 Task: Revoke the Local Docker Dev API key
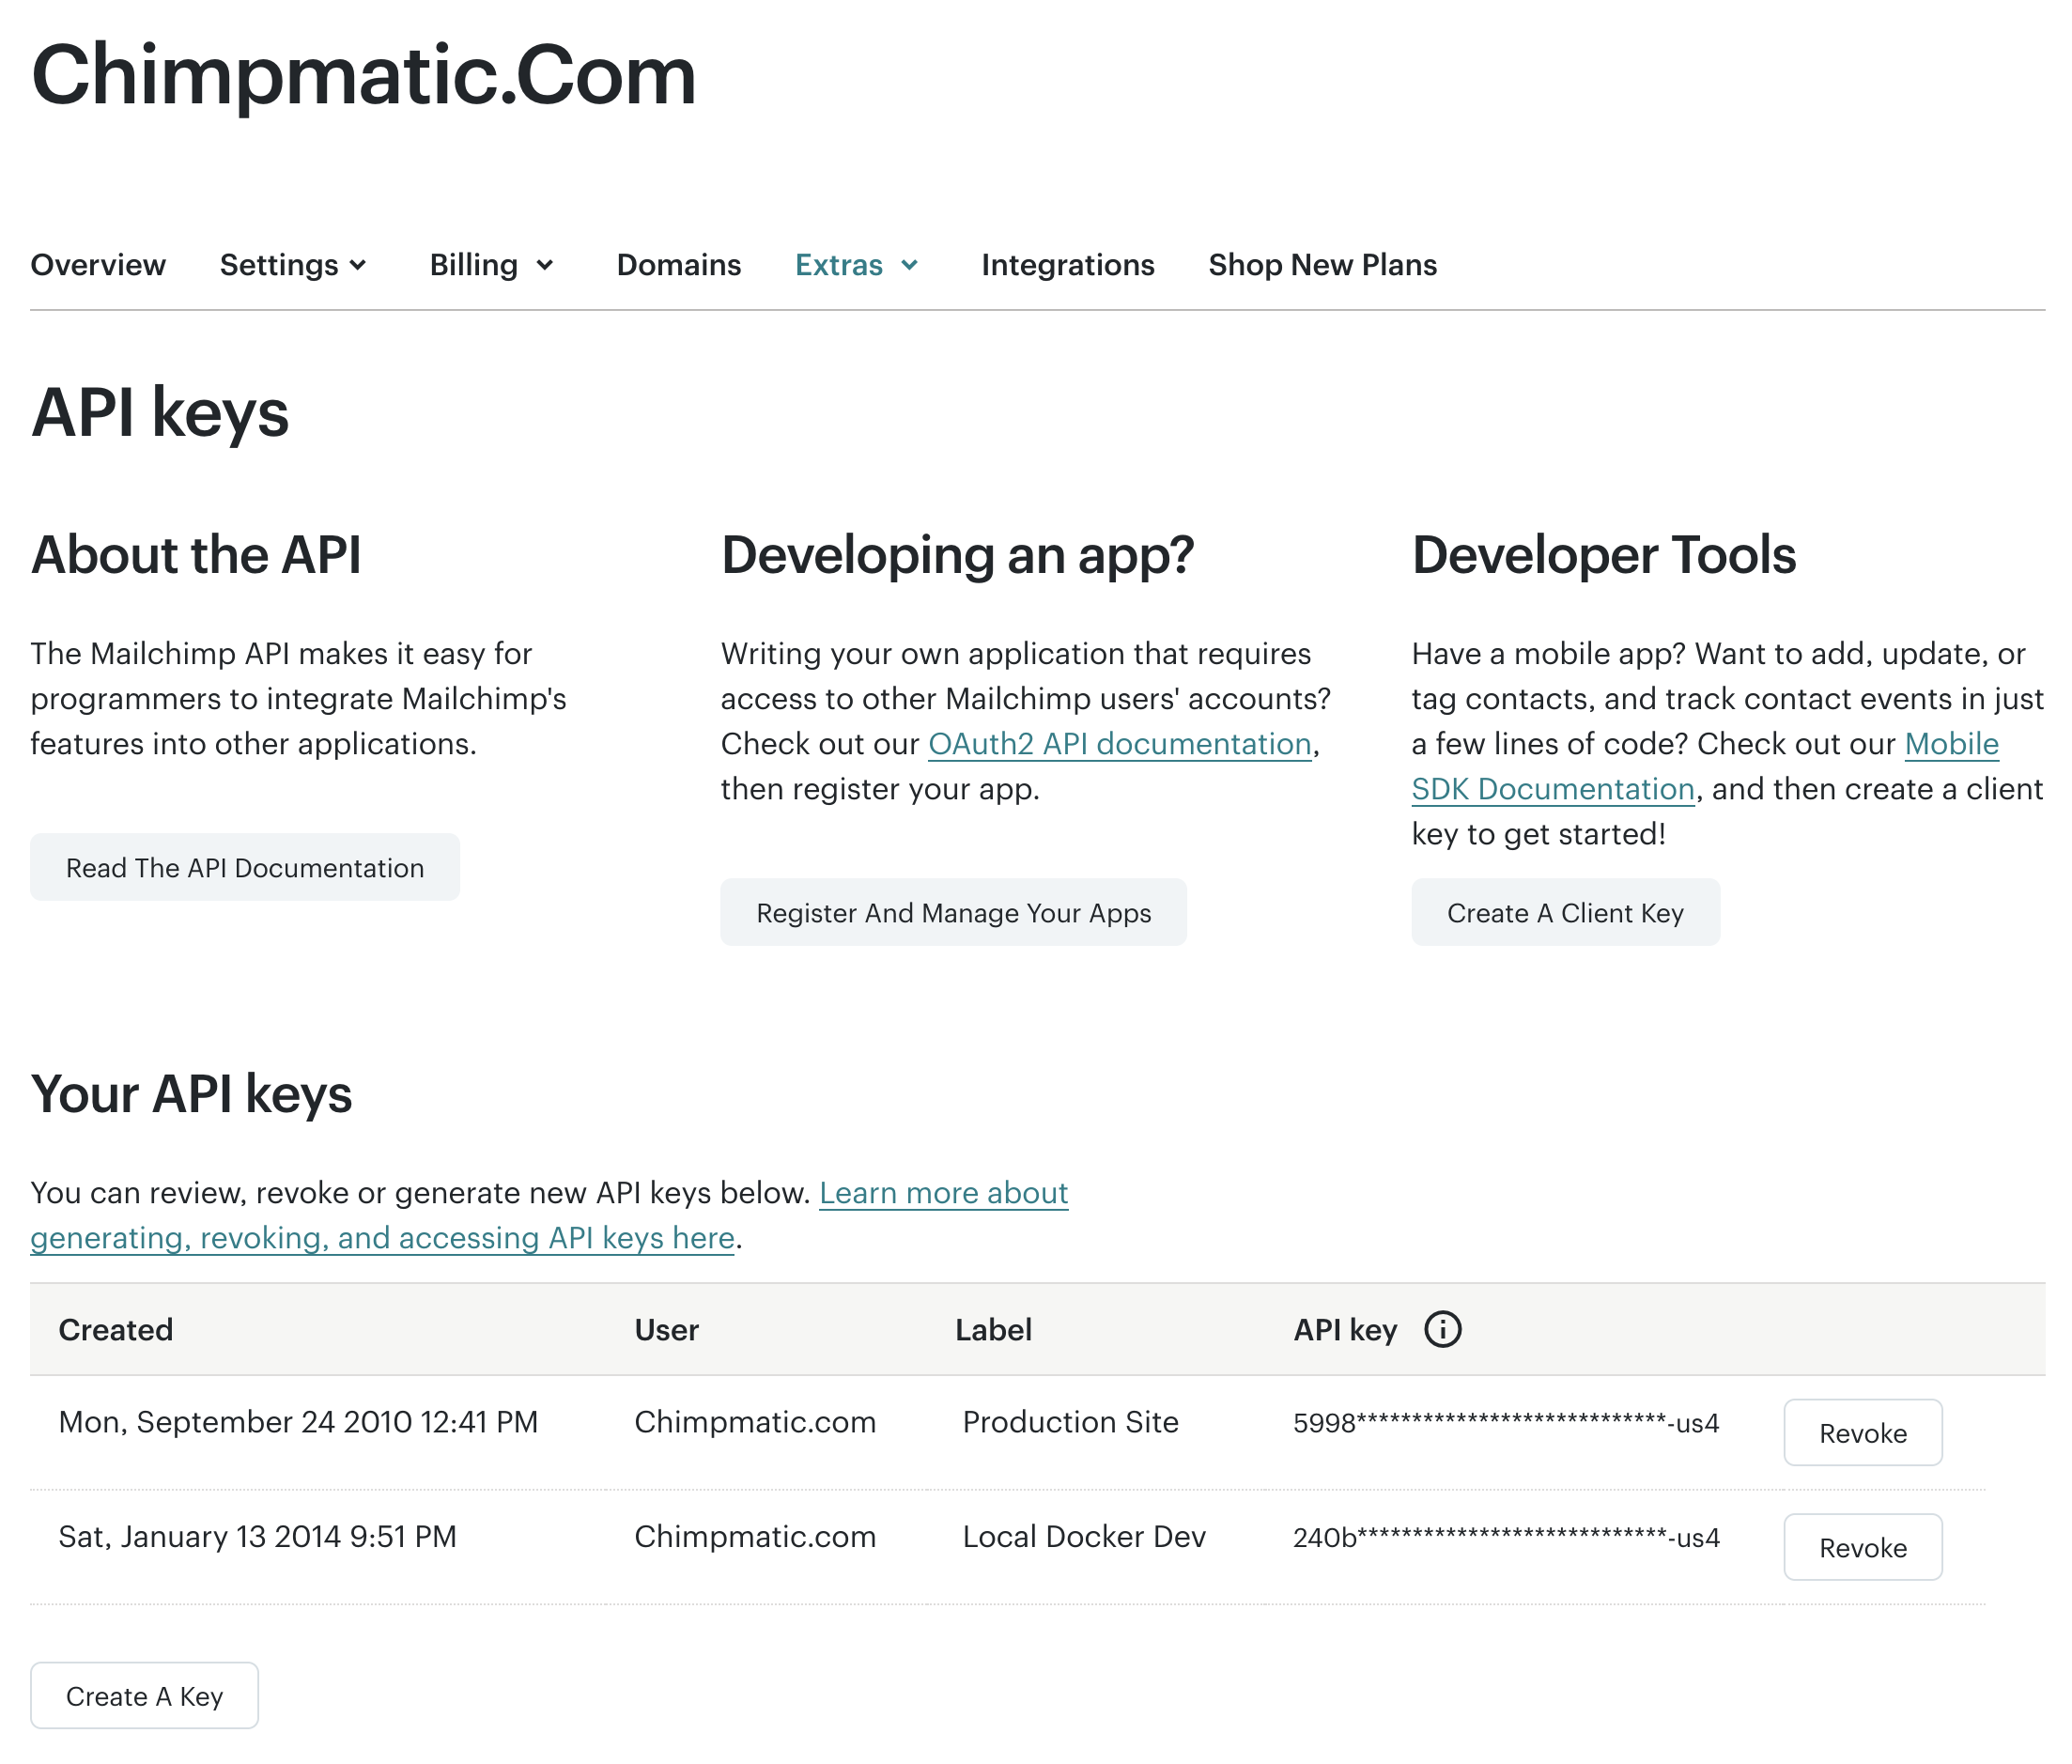tap(1862, 1547)
